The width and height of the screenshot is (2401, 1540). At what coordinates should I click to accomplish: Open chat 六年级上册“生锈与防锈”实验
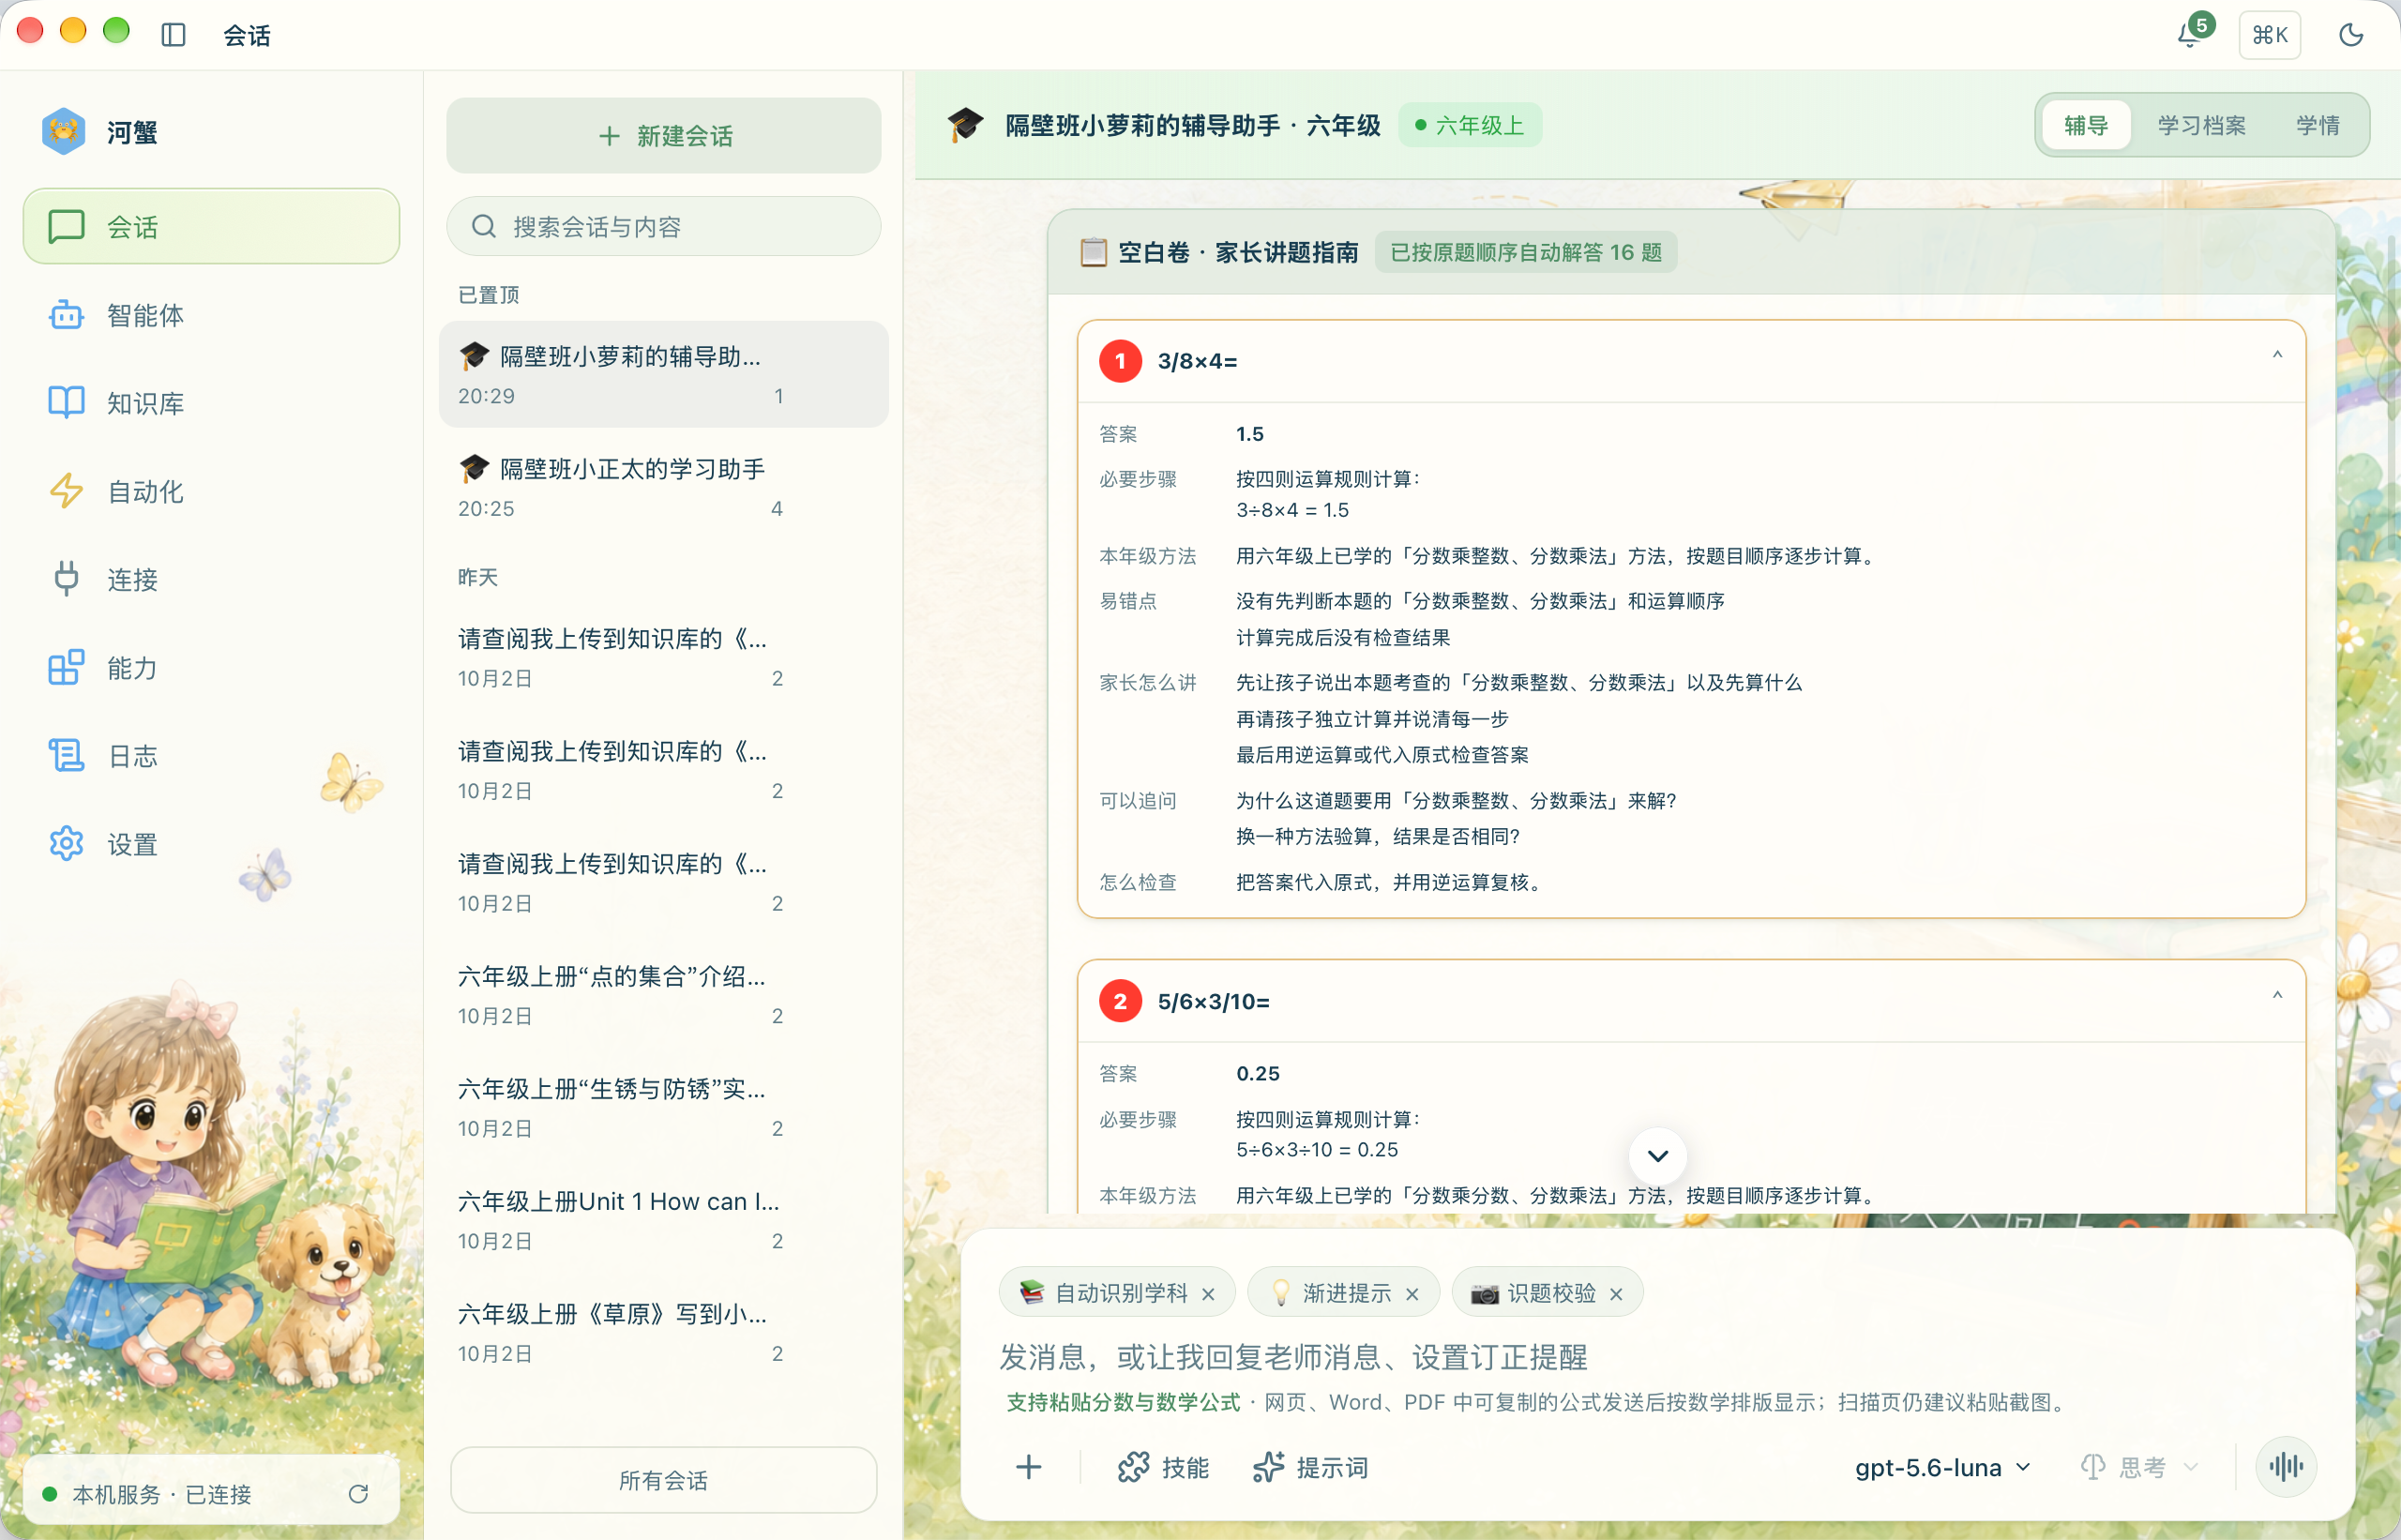[663, 1107]
